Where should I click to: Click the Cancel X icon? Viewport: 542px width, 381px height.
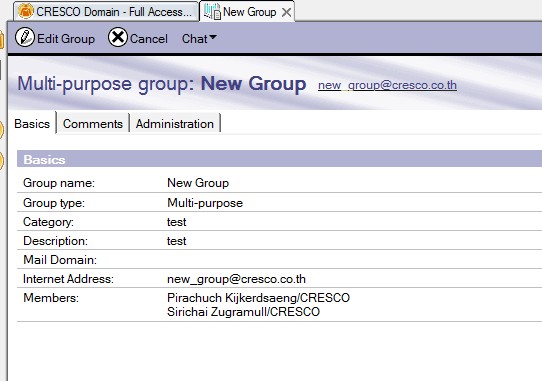118,37
